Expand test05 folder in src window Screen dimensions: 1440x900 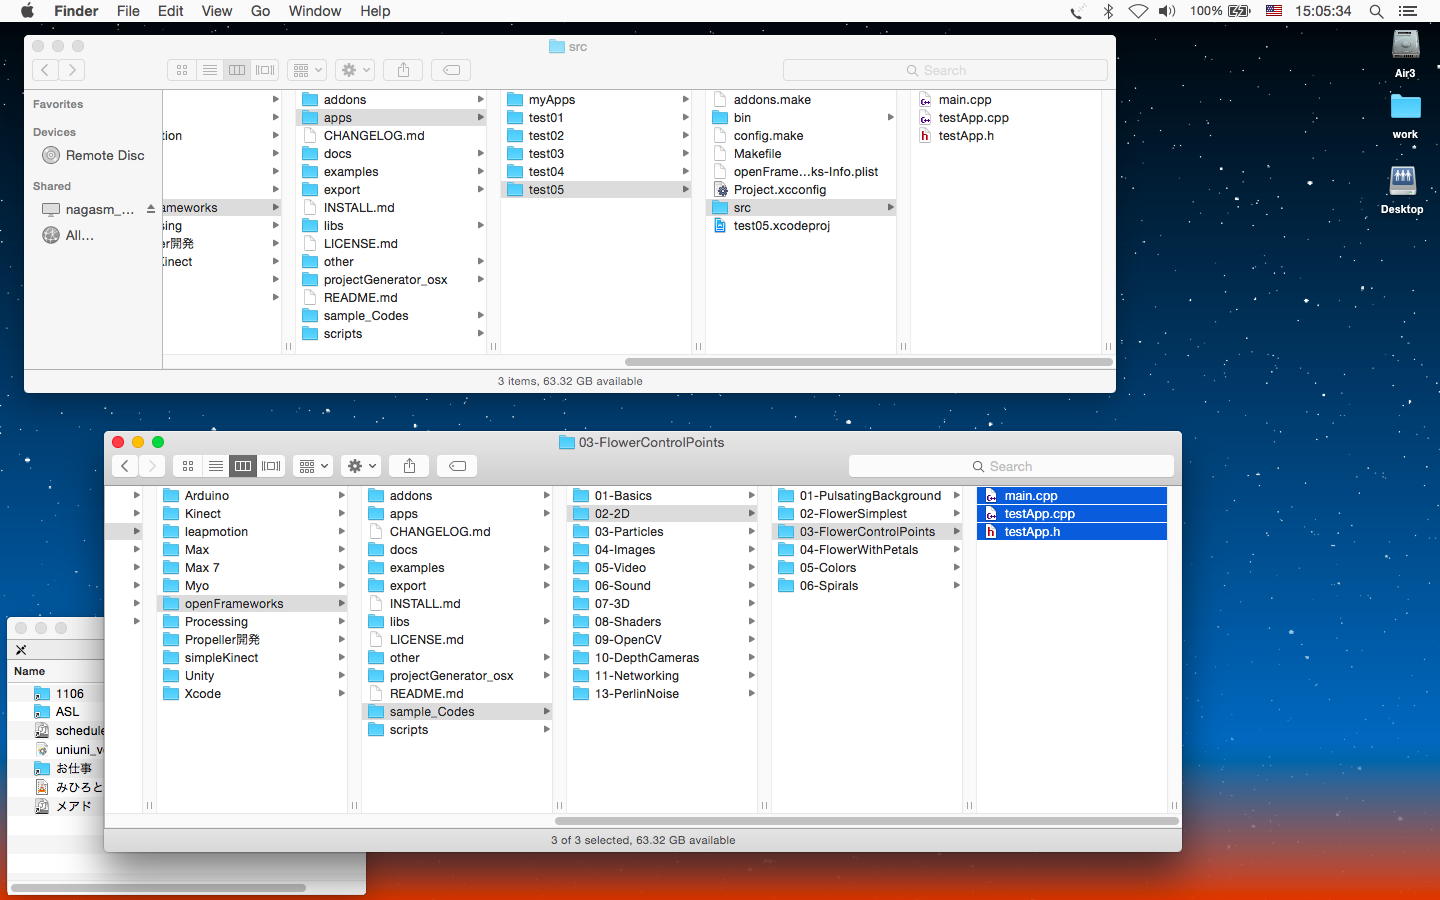coord(685,189)
